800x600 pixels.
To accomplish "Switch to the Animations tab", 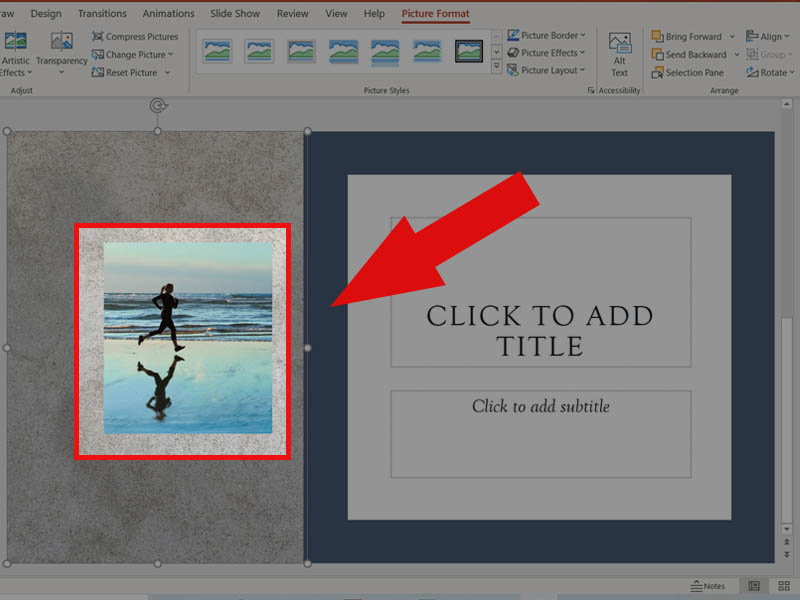I will click(x=168, y=13).
